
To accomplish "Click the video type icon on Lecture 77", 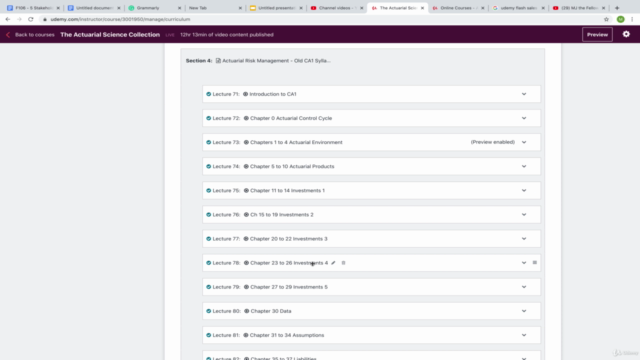I will pyautogui.click(x=246, y=238).
